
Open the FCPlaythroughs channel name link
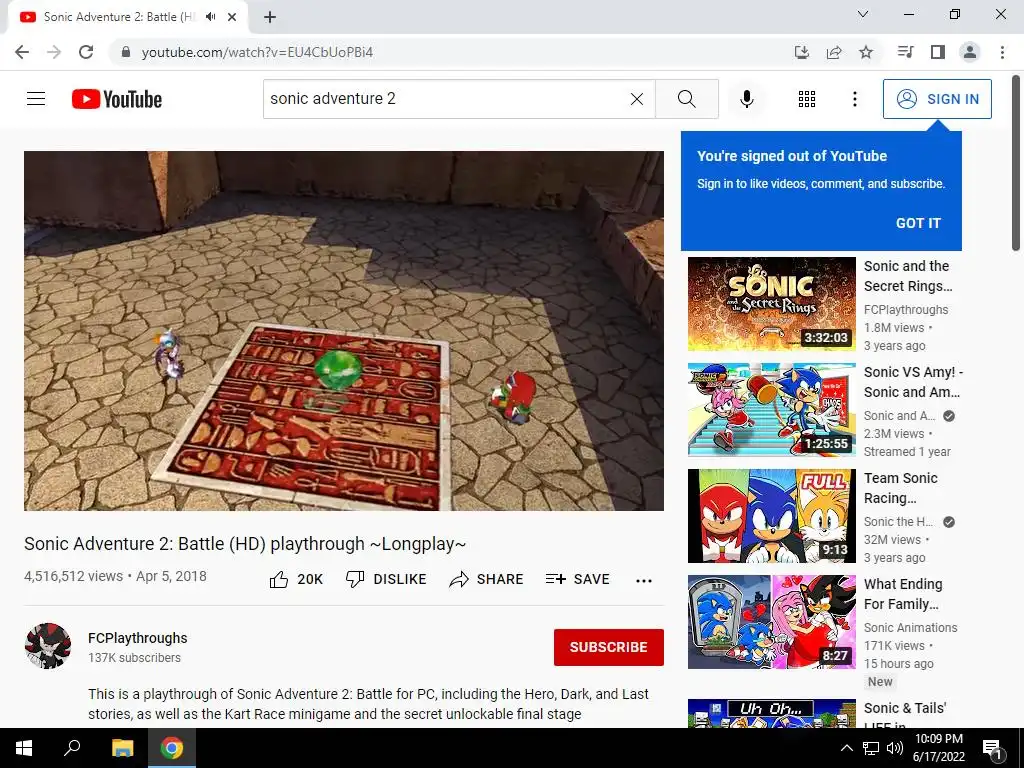(x=138, y=638)
